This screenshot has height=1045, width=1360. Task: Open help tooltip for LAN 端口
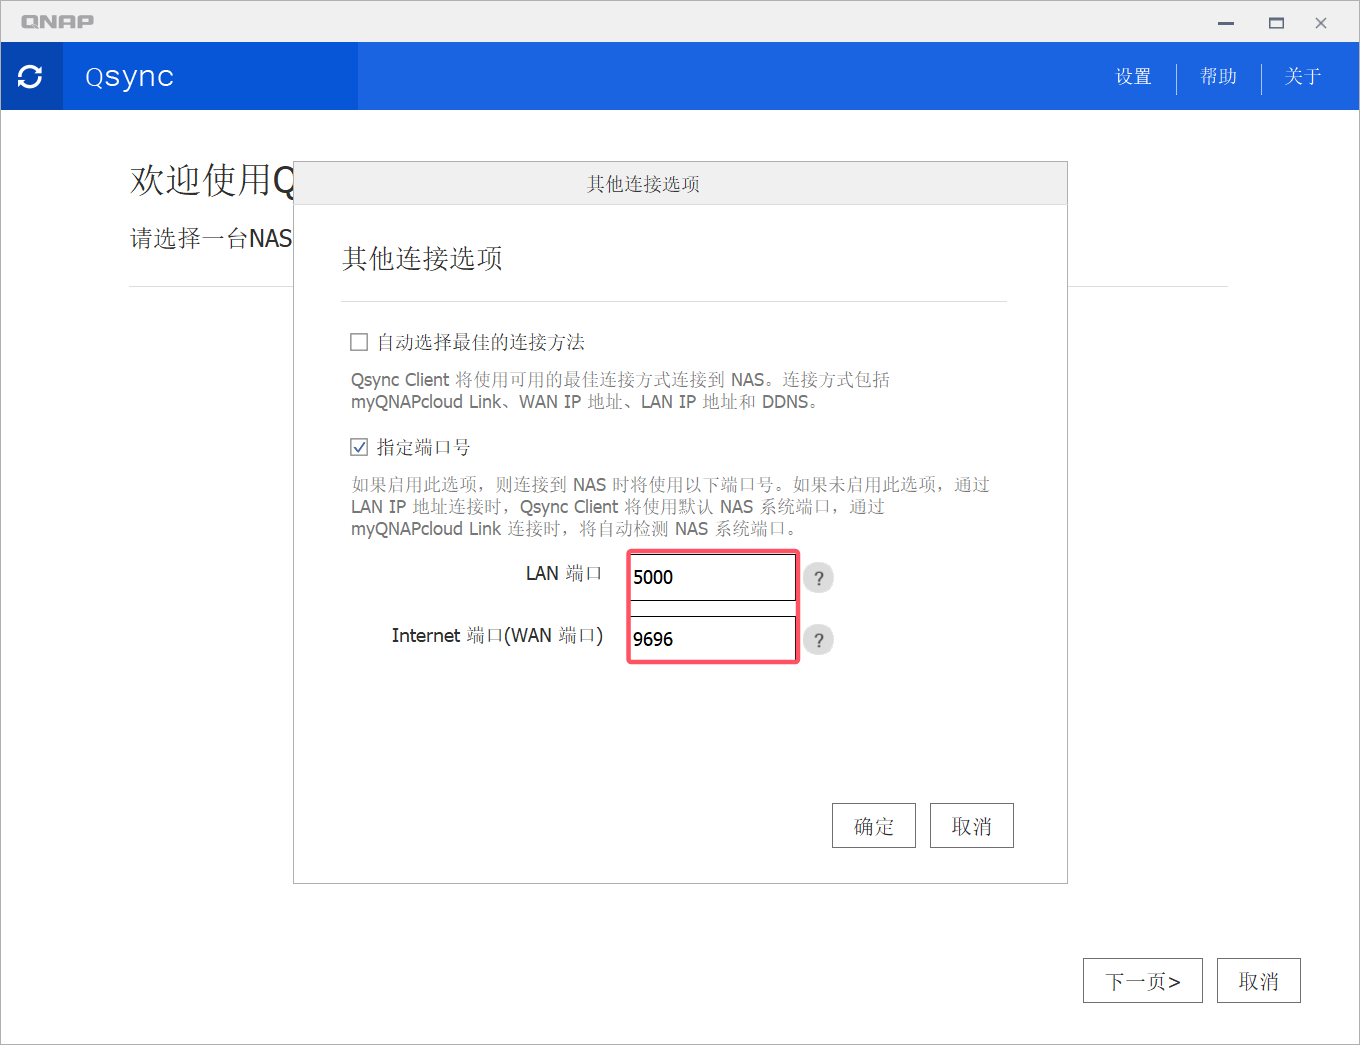coord(818,578)
